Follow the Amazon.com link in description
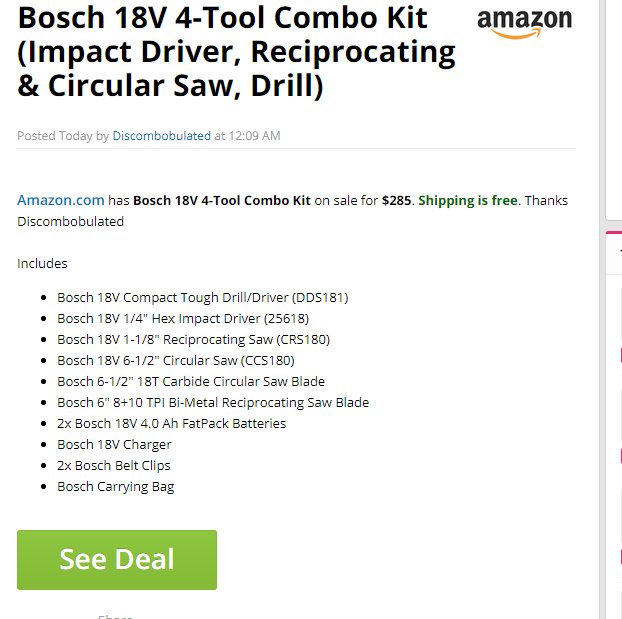Screen dimensions: 622x619 [61, 200]
